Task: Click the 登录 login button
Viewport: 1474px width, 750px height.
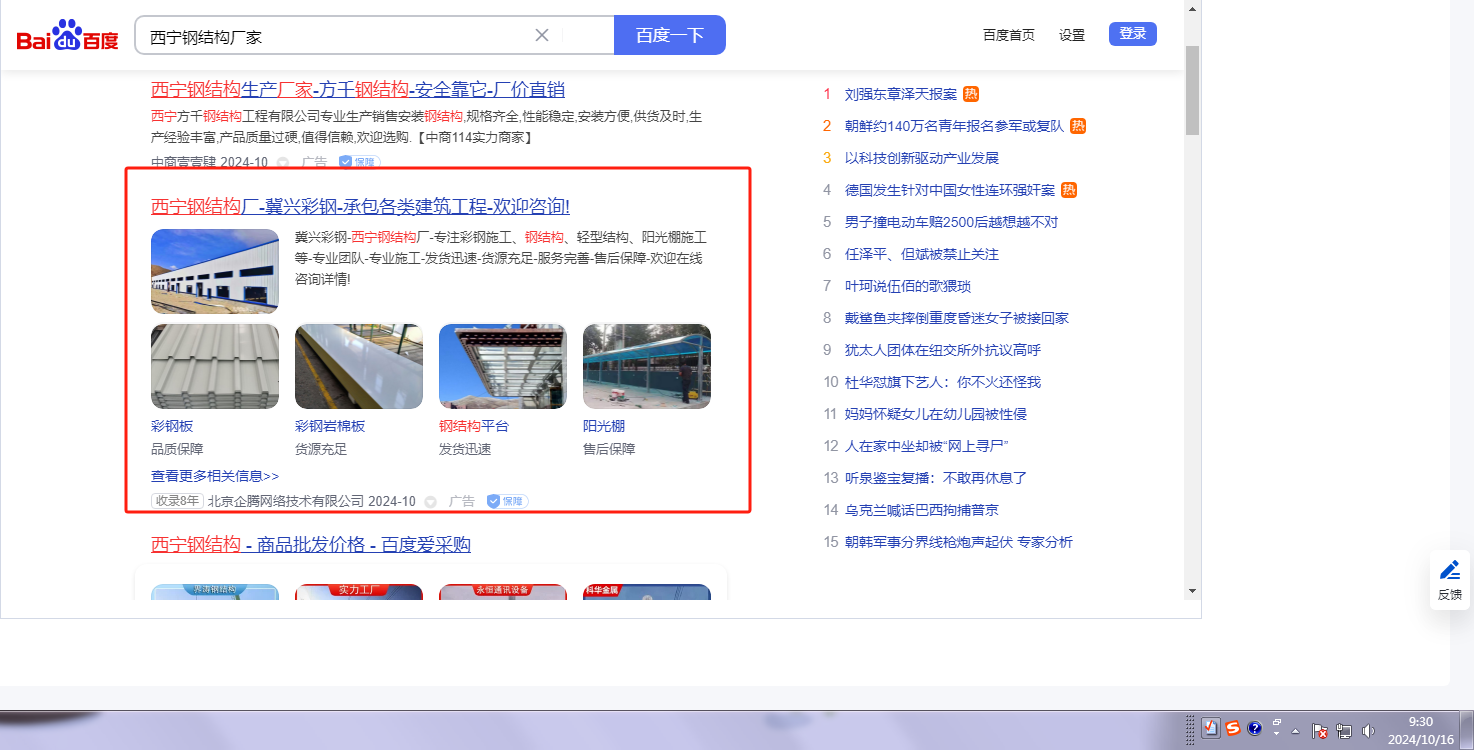Action: tap(1132, 34)
